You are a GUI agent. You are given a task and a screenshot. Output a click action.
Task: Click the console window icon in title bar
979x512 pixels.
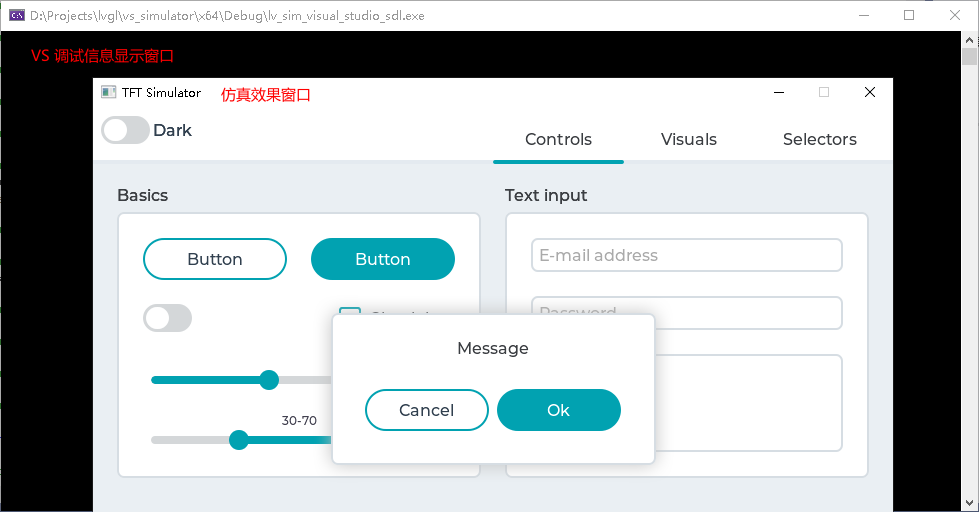coord(17,15)
